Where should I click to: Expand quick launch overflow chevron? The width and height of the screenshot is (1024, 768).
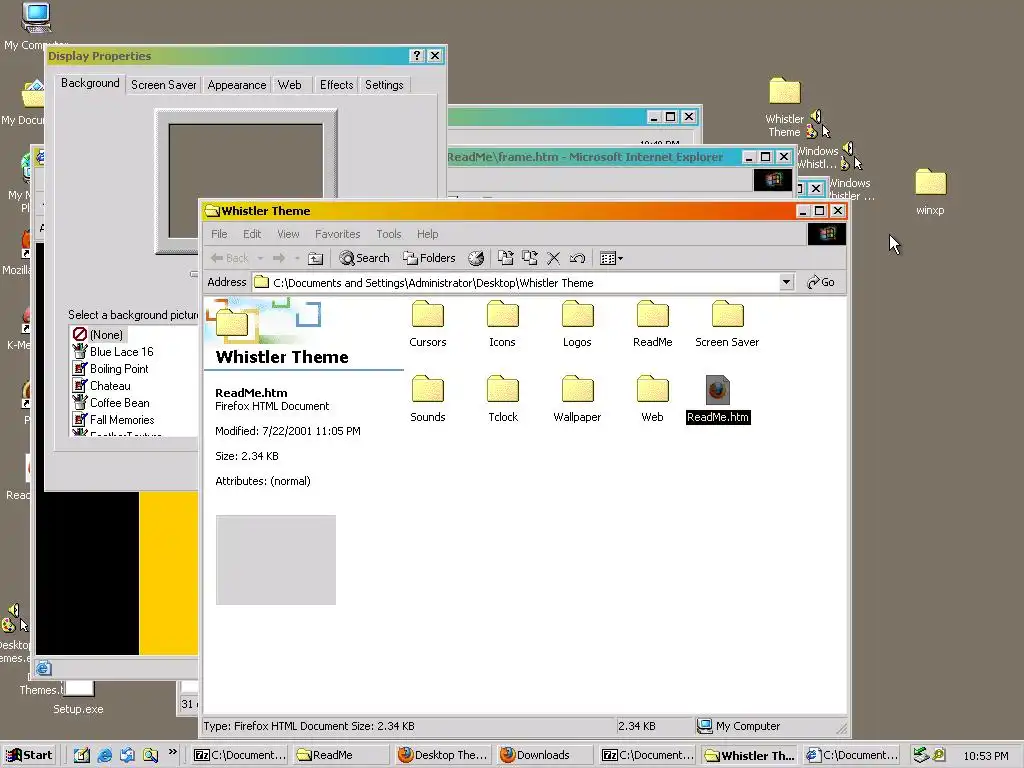[x=172, y=752]
